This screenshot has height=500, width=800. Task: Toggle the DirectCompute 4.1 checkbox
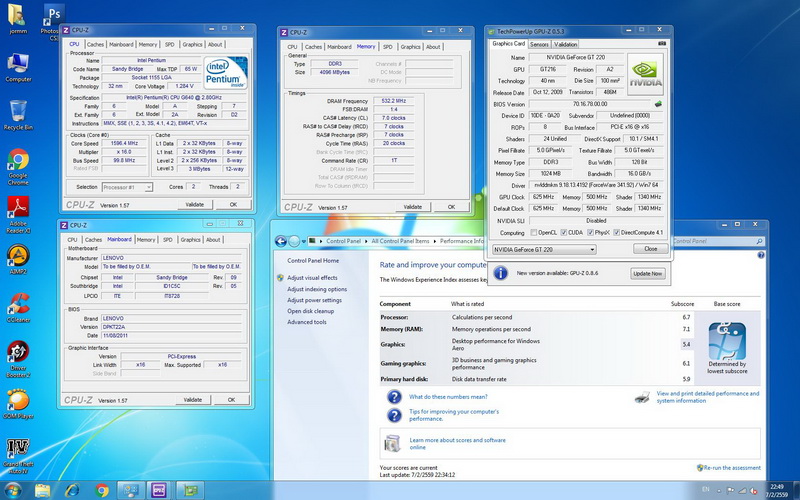tap(618, 232)
